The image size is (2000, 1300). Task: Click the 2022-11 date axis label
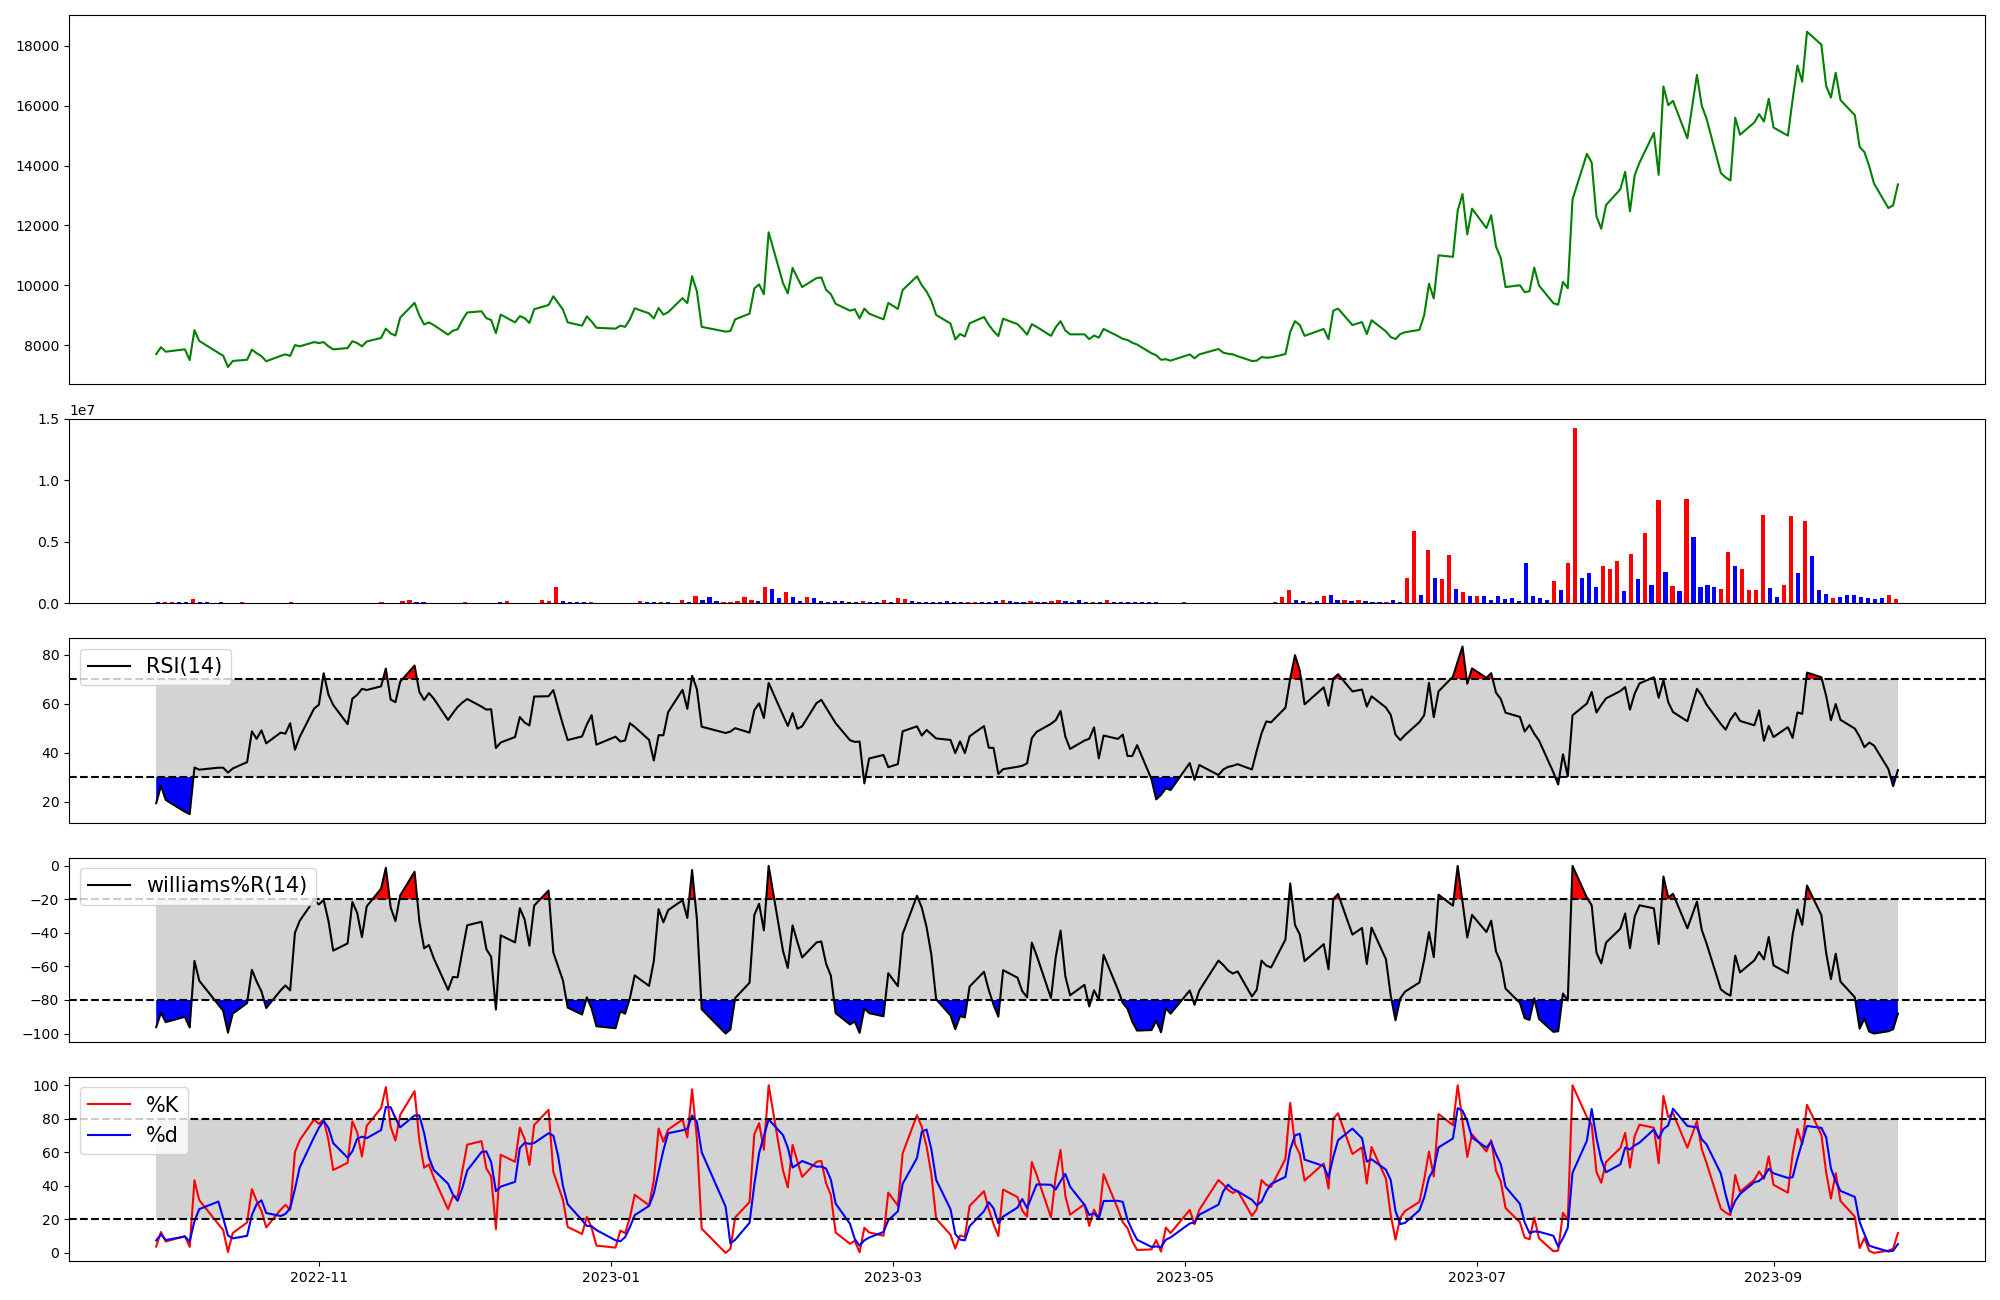(x=318, y=1277)
